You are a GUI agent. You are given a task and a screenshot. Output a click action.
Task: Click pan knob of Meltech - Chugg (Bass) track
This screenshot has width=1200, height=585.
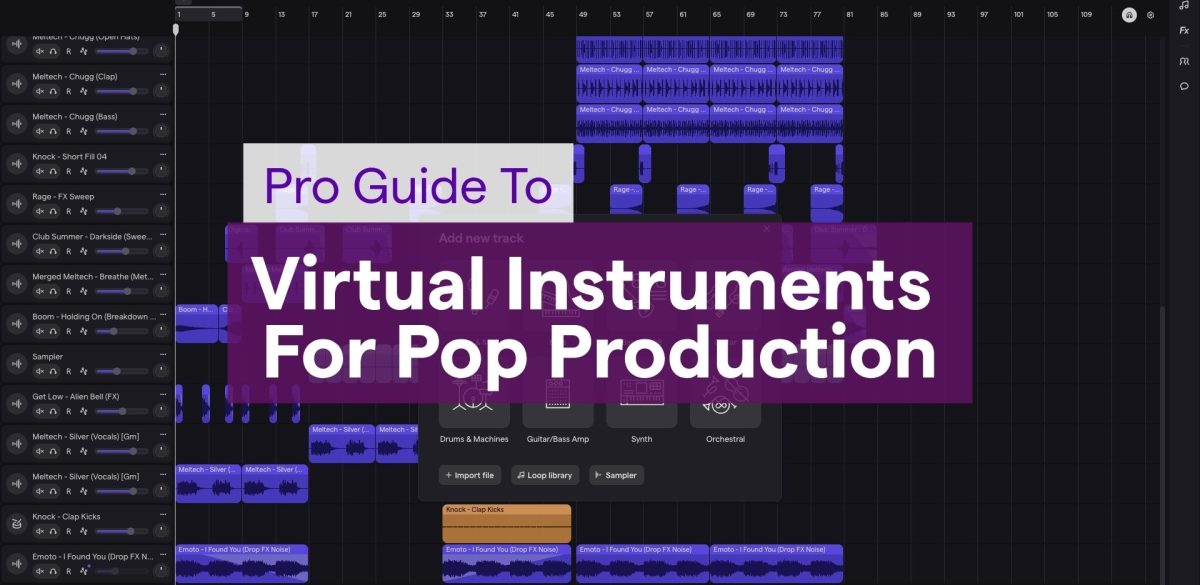point(161,131)
